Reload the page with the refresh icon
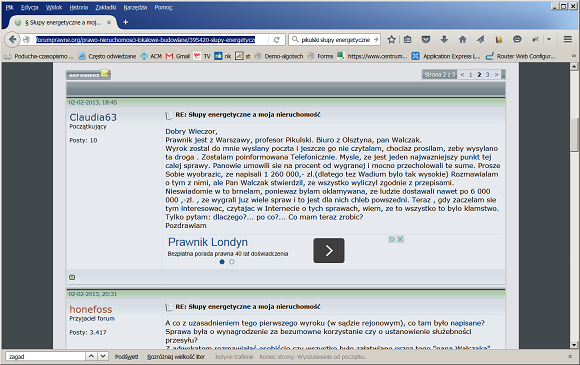The width and height of the screenshot is (580, 365). [x=276, y=40]
